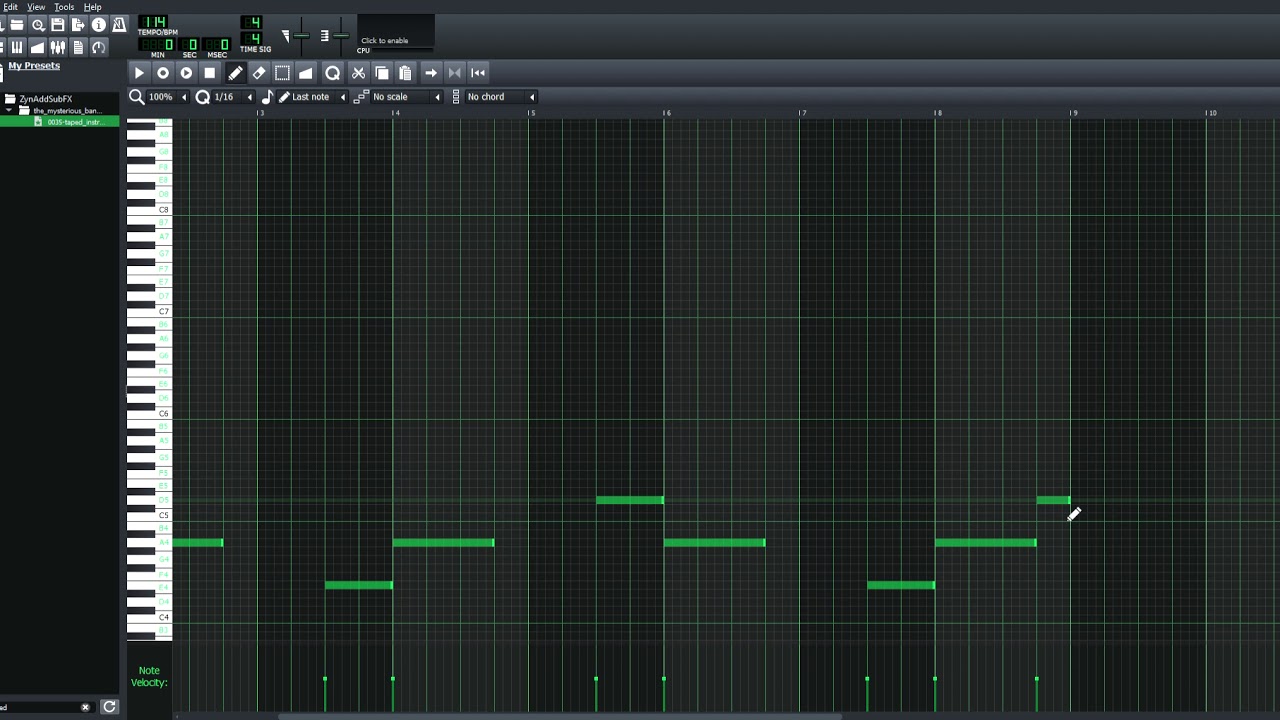The width and height of the screenshot is (1280, 720).
Task: Open the View menu
Action: [x=36, y=7]
